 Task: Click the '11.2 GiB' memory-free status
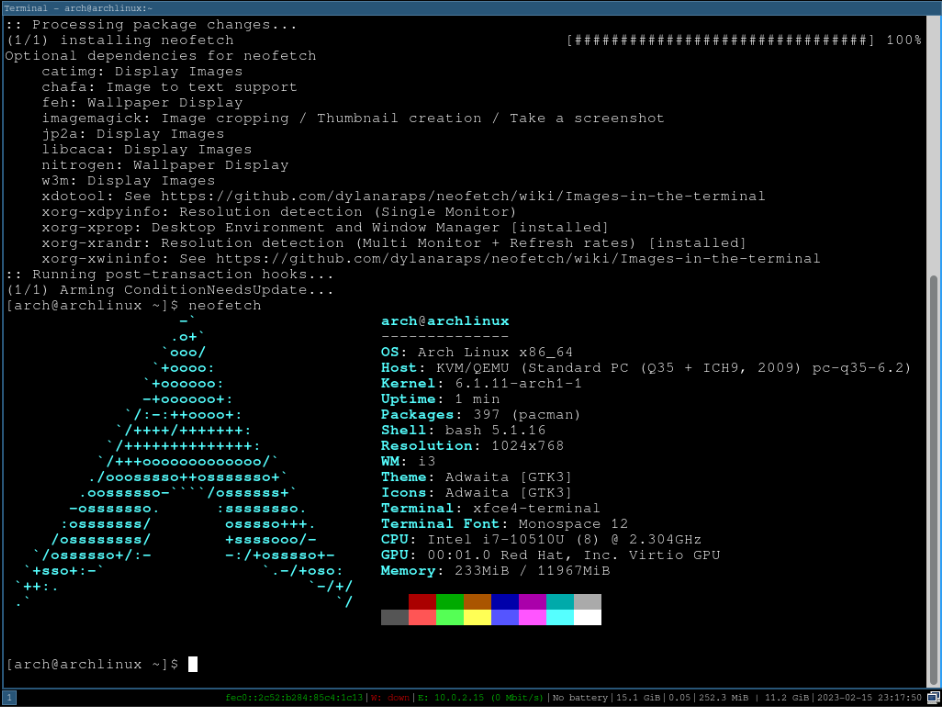point(786,697)
